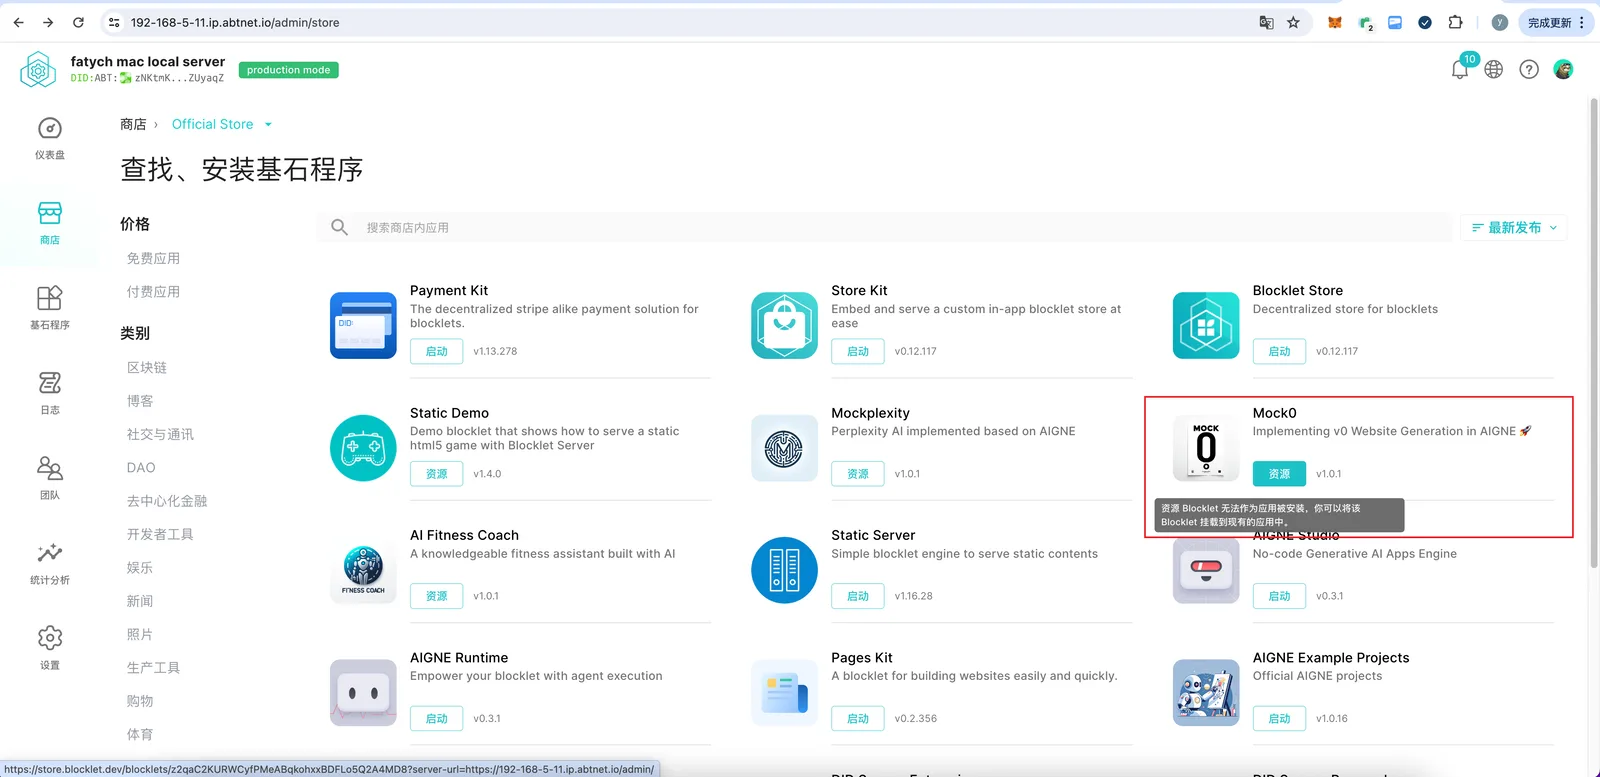Select the 娱乐 category
This screenshot has height=777, width=1600.
click(140, 568)
